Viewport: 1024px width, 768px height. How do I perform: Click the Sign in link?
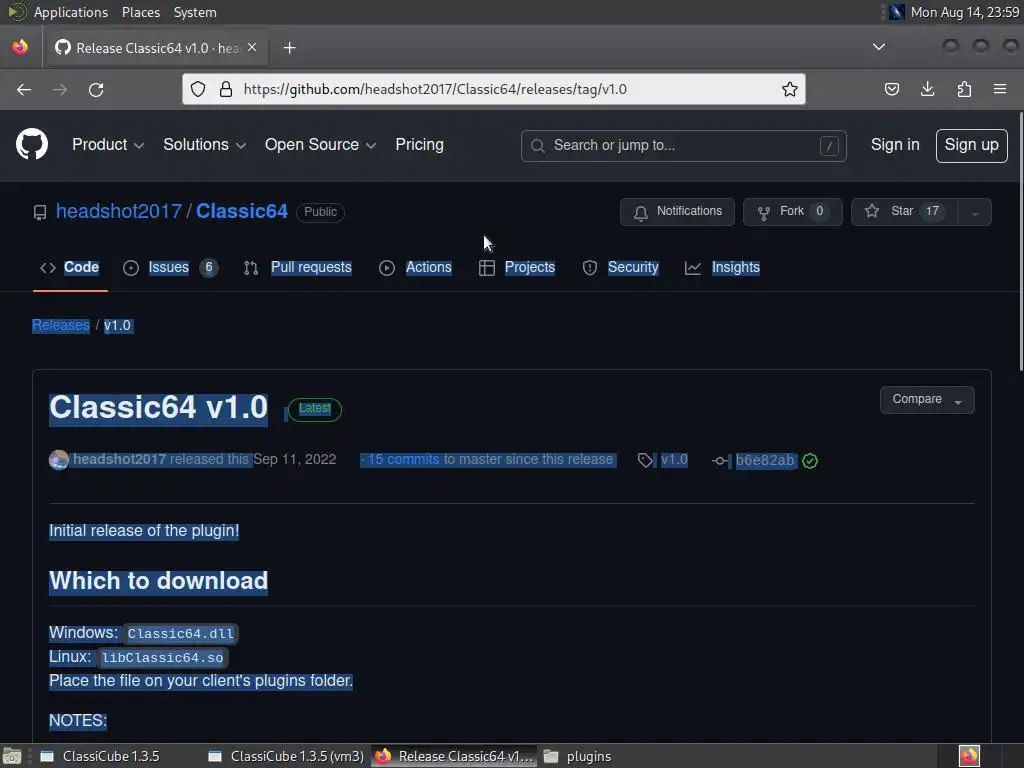pyautogui.click(x=895, y=144)
